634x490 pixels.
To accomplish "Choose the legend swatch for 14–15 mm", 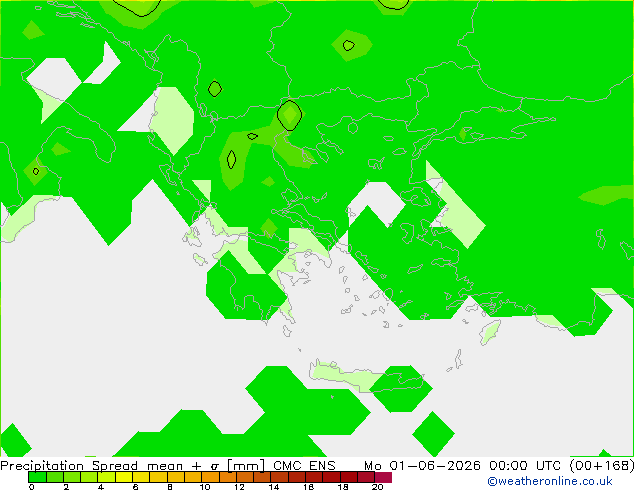I will (279, 477).
